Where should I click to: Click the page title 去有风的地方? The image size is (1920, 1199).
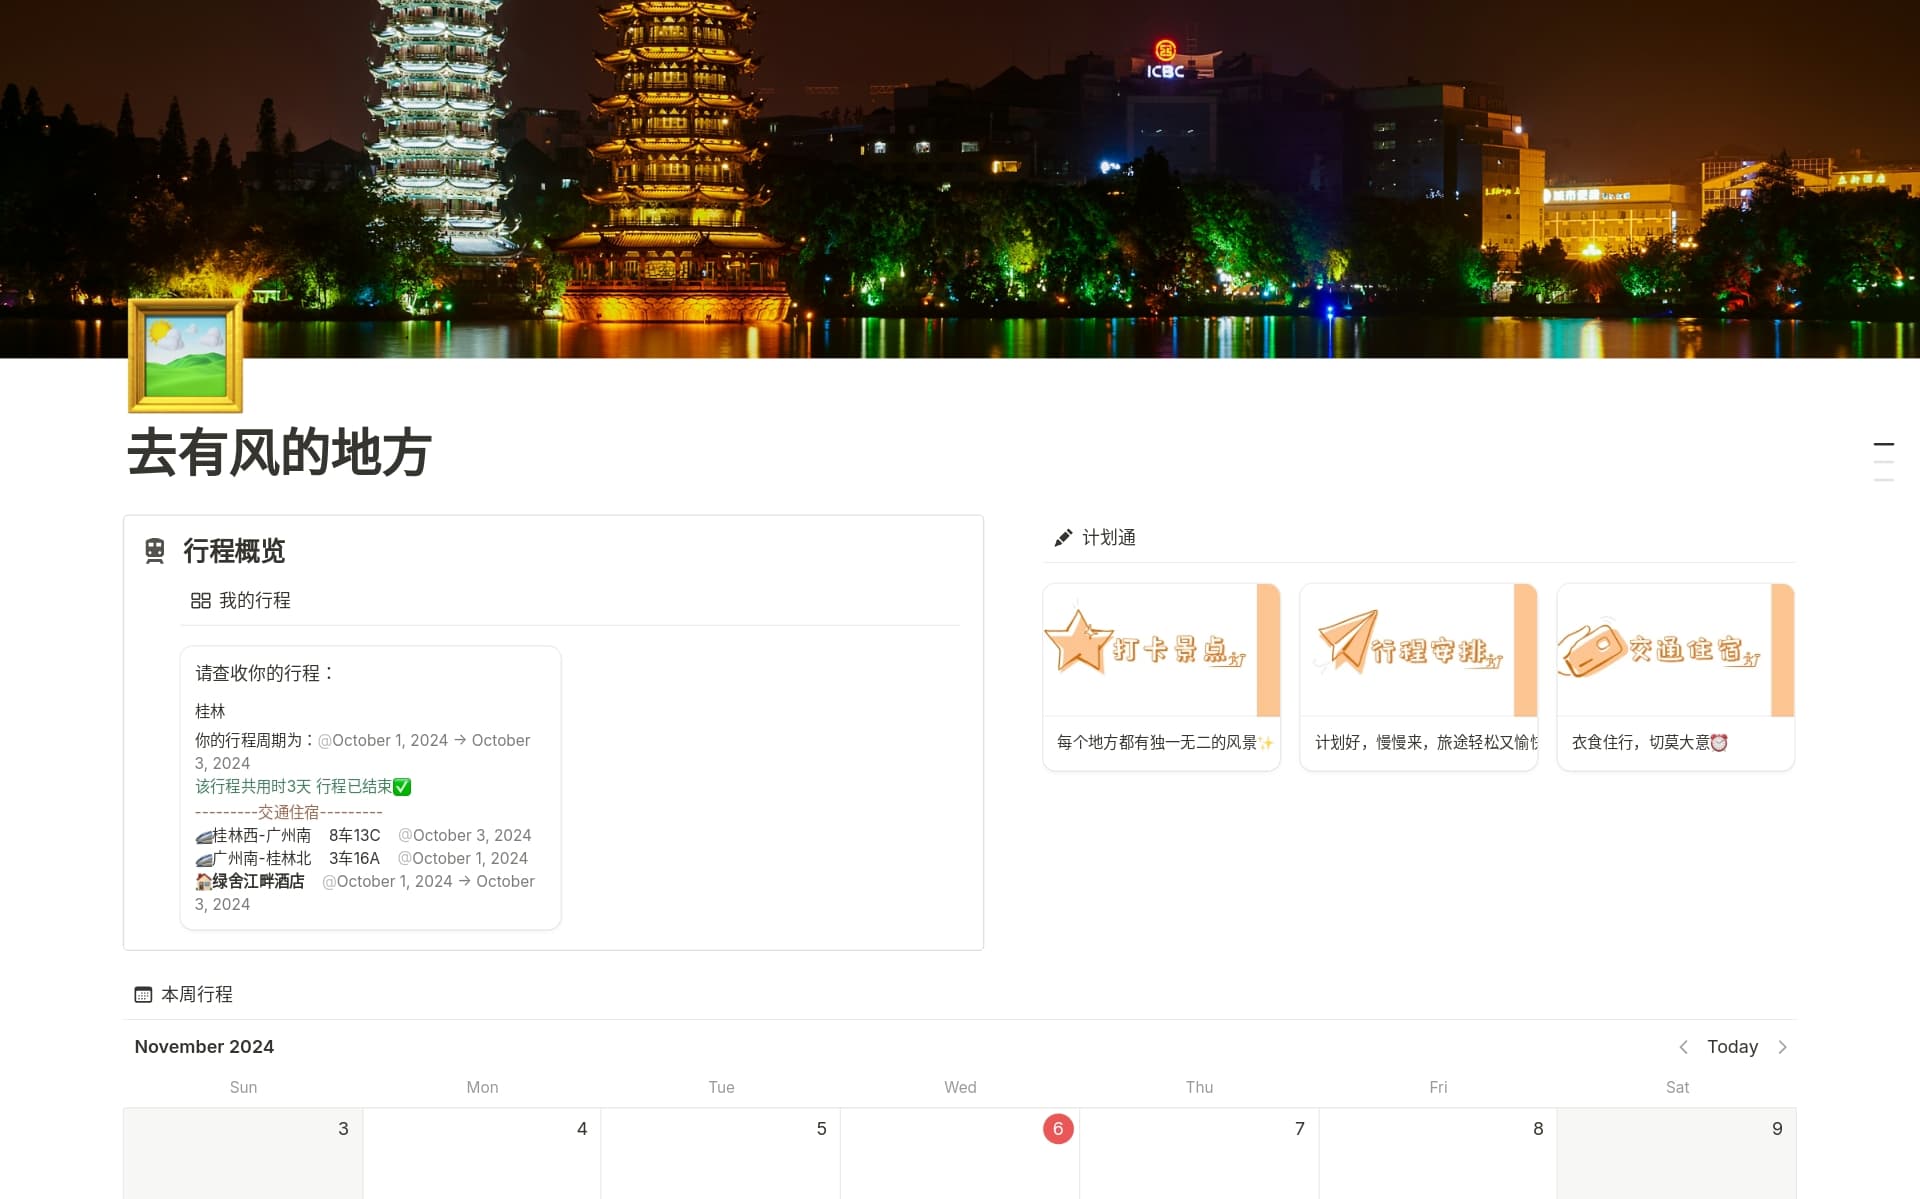(x=278, y=453)
